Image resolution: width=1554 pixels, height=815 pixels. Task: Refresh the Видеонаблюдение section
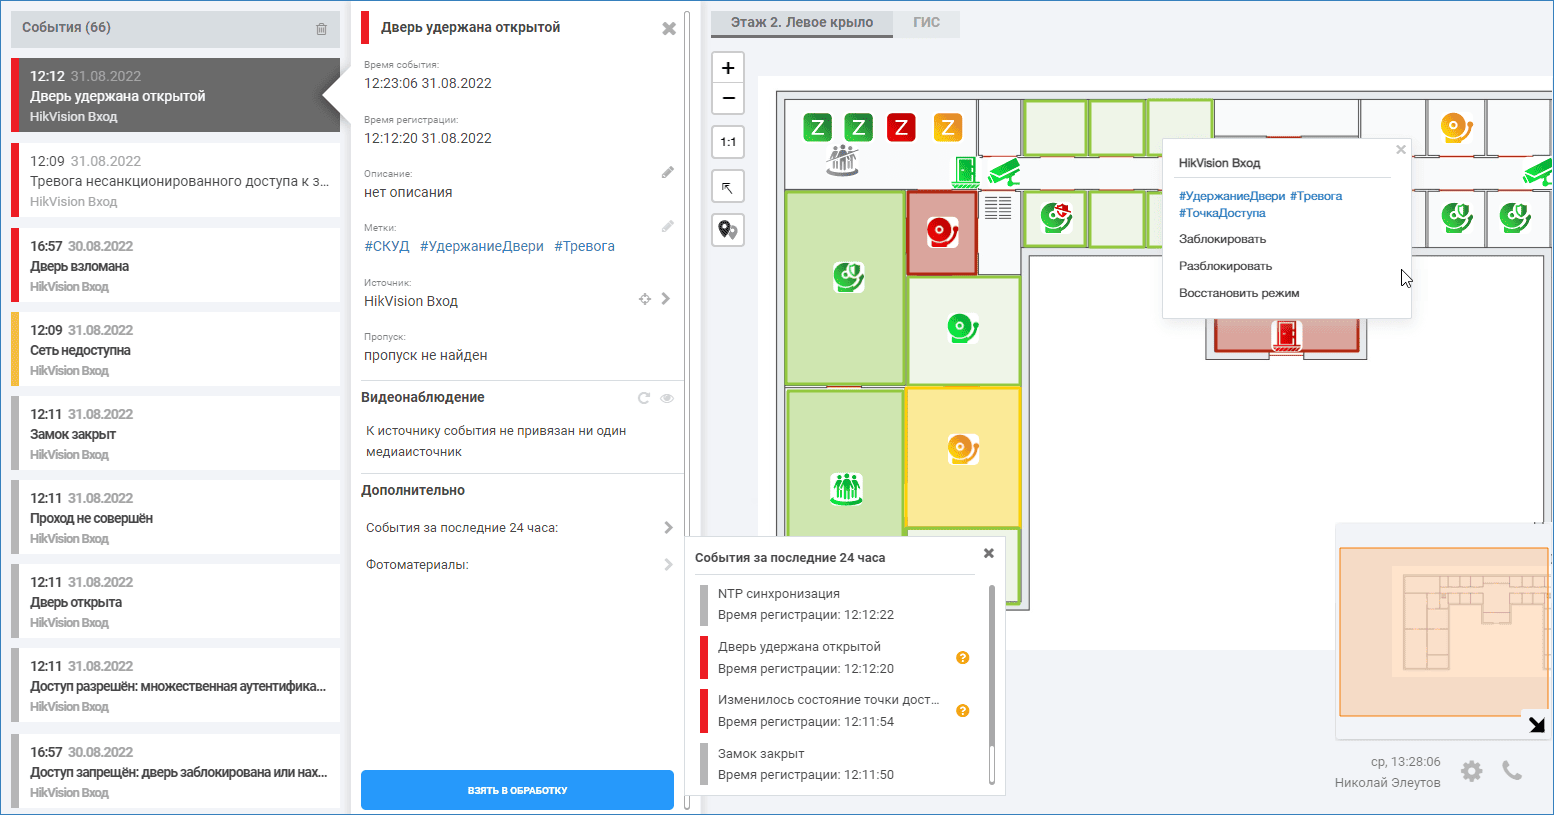point(644,398)
